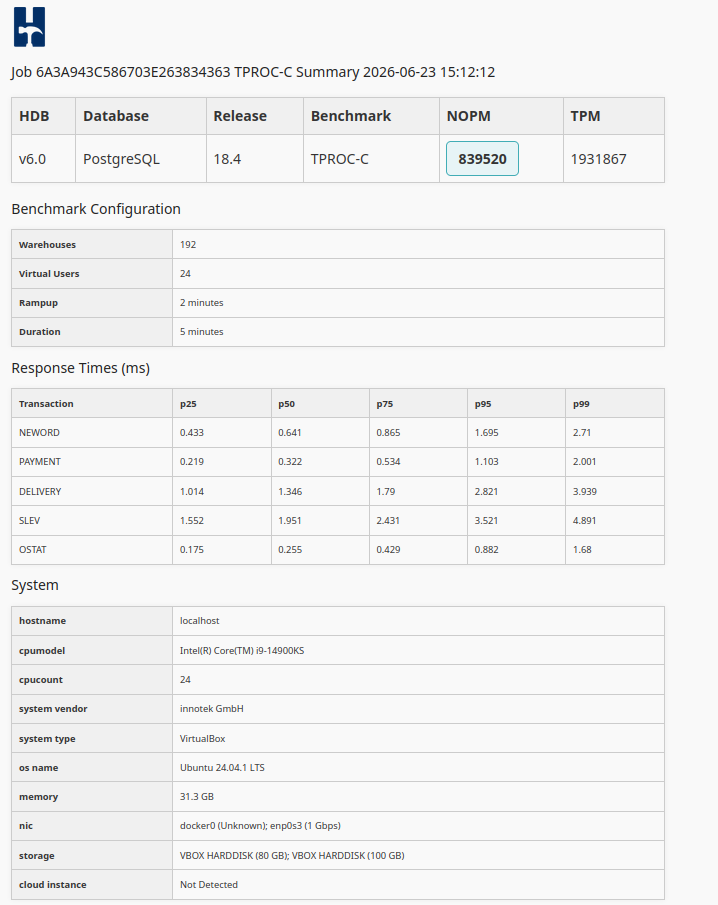
Task: Click the TPM value 1931867
Action: pos(598,159)
